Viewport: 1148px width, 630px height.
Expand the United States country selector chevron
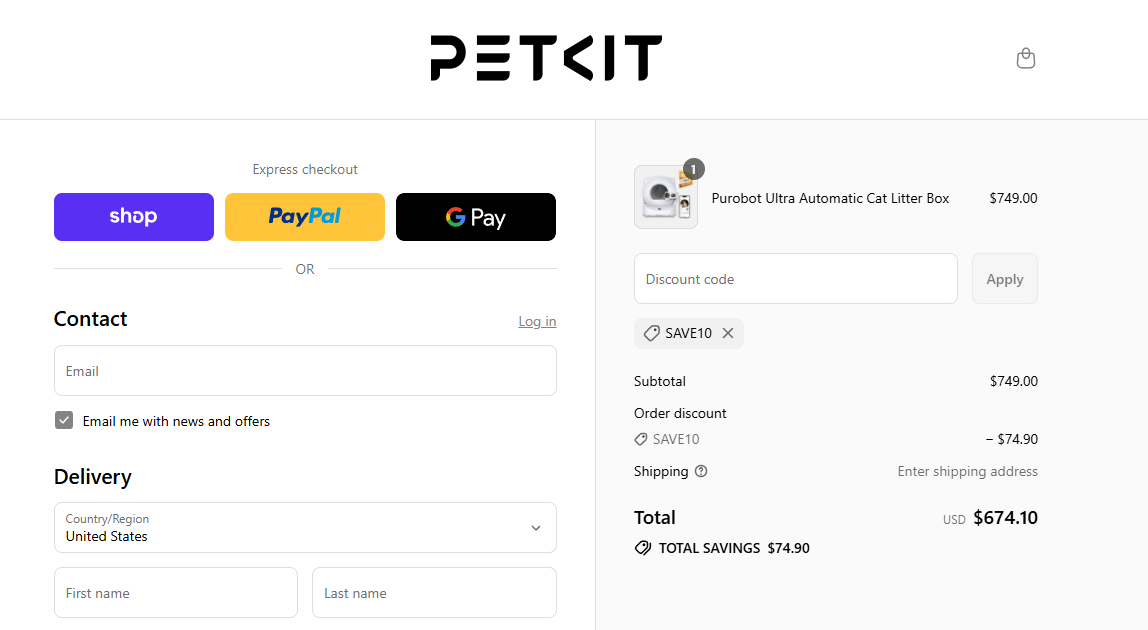point(533,527)
